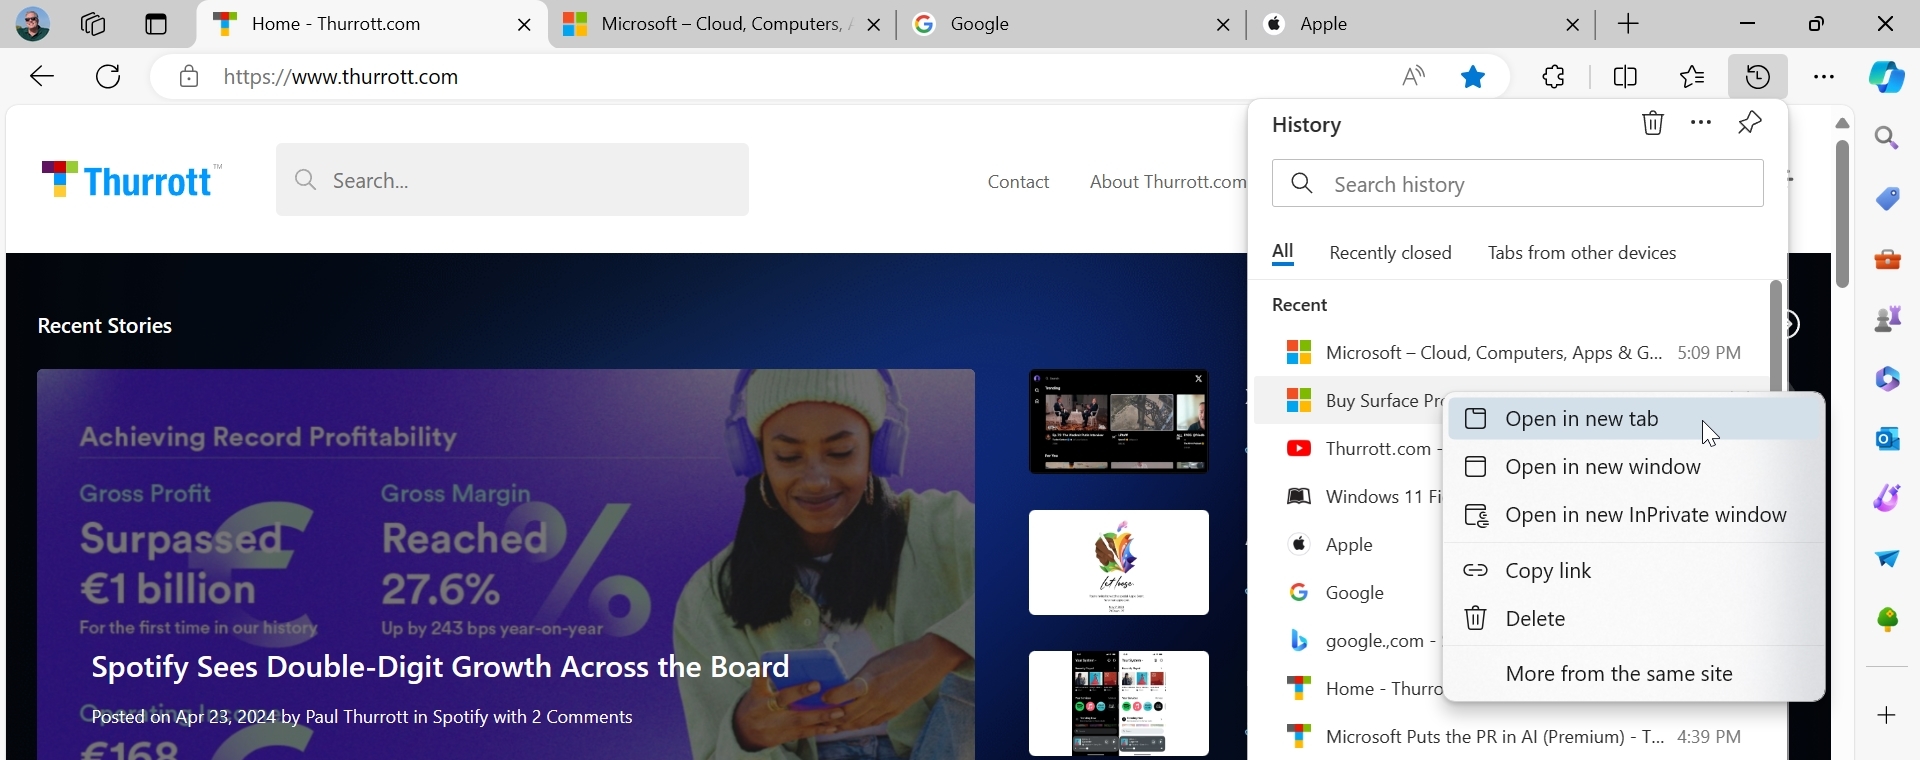
Task: Open the Contact link on Thurrott
Action: pos(1018,182)
